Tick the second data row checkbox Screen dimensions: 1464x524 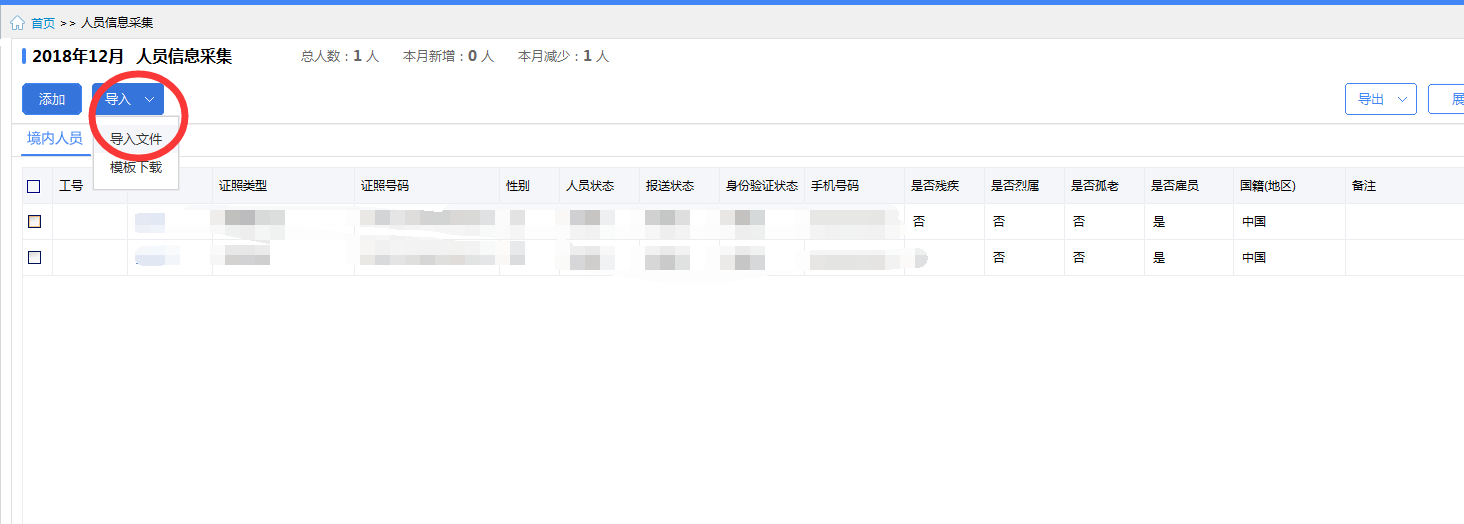pyautogui.click(x=34, y=257)
